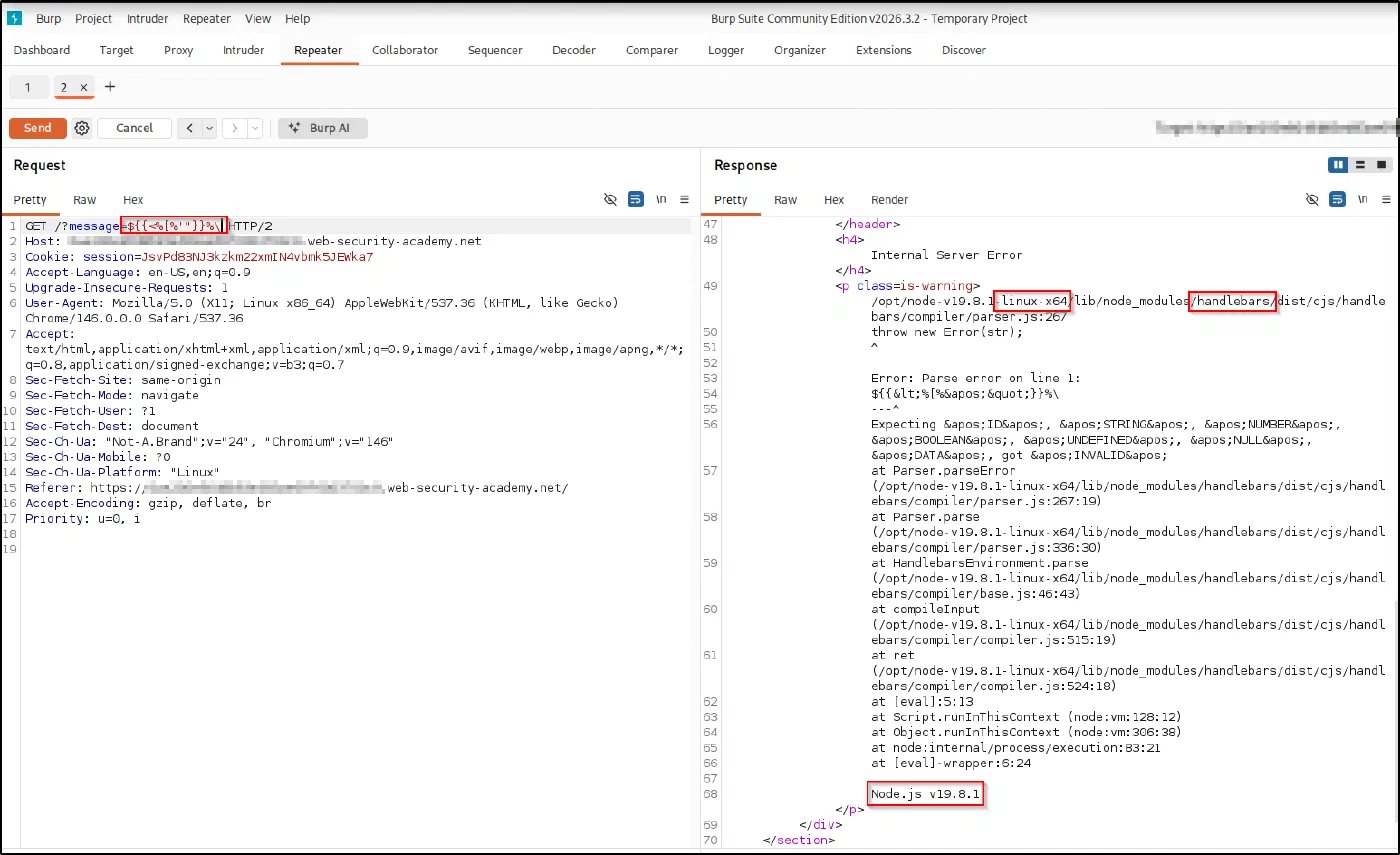Click the User-Agent header line in request
Image resolution: width=1400 pixels, height=855 pixels.
(322, 310)
